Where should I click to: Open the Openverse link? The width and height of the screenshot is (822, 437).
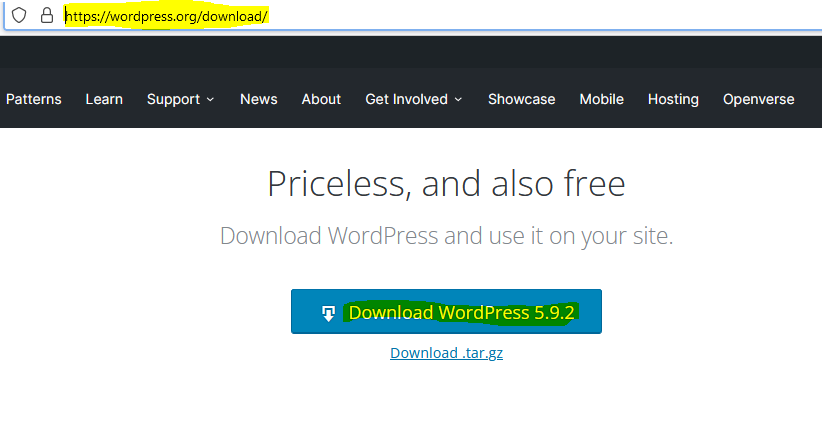758,99
